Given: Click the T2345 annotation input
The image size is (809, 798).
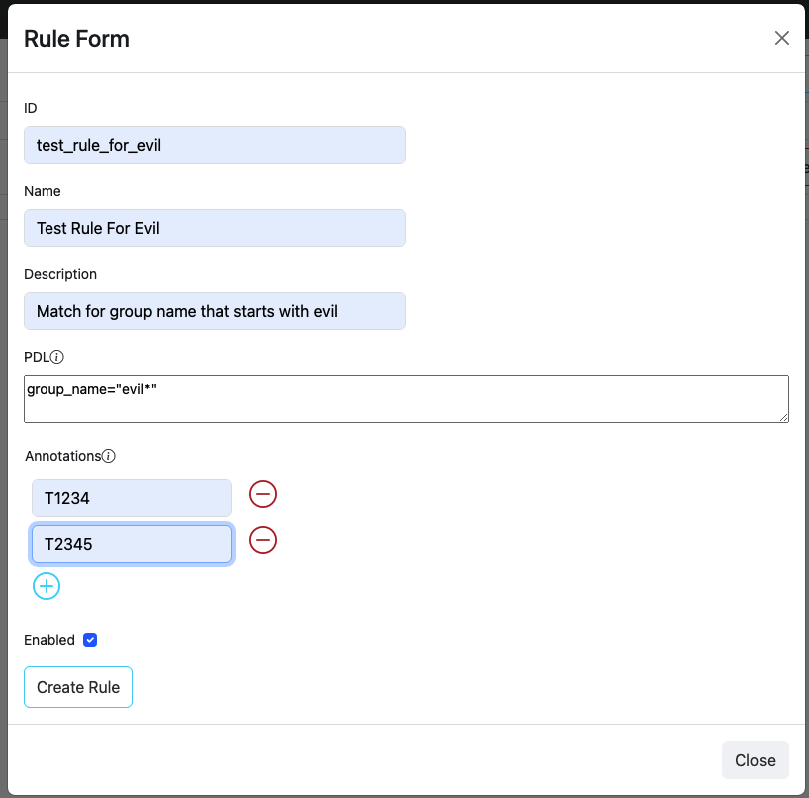Looking at the screenshot, I should (131, 545).
